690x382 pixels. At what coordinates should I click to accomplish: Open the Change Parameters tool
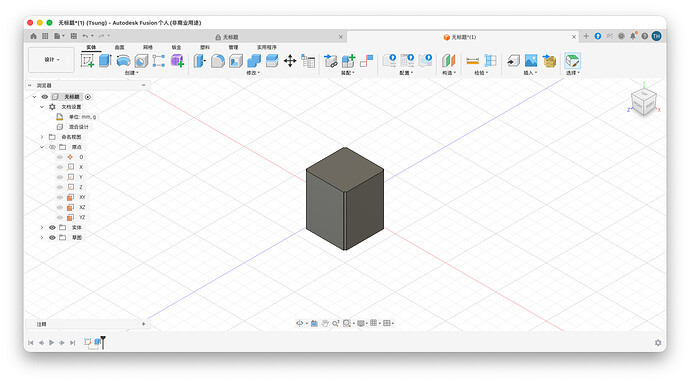point(308,60)
